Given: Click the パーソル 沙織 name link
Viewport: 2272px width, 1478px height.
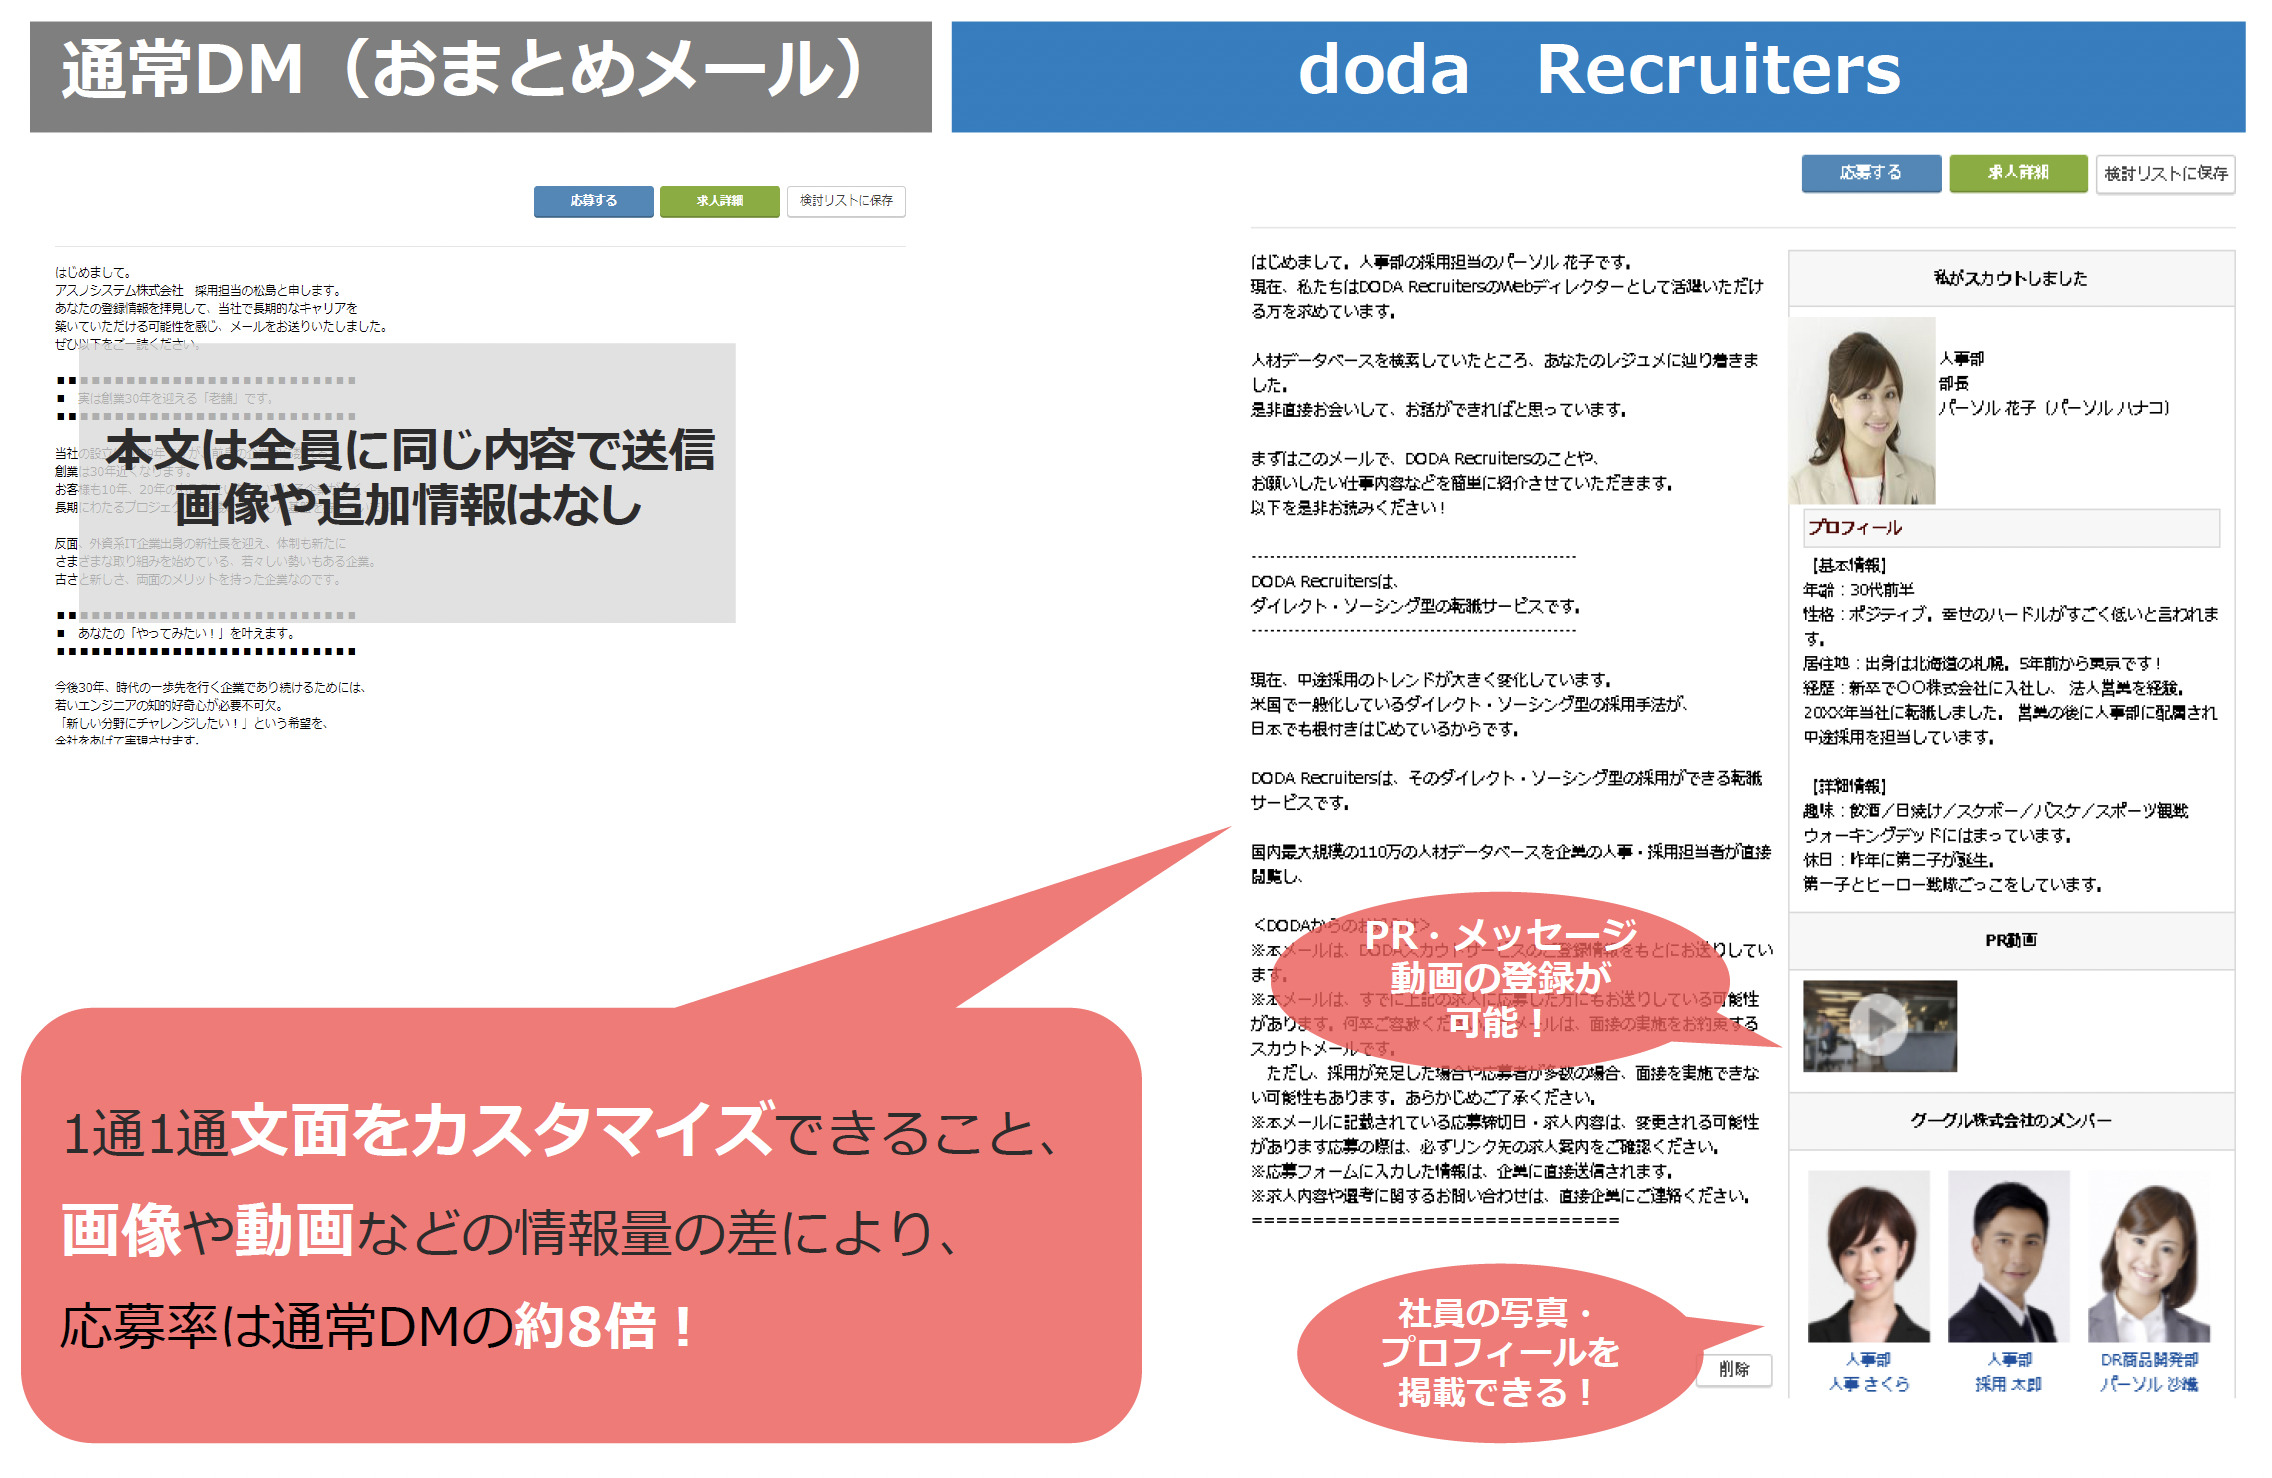Looking at the screenshot, I should tap(2149, 1384).
